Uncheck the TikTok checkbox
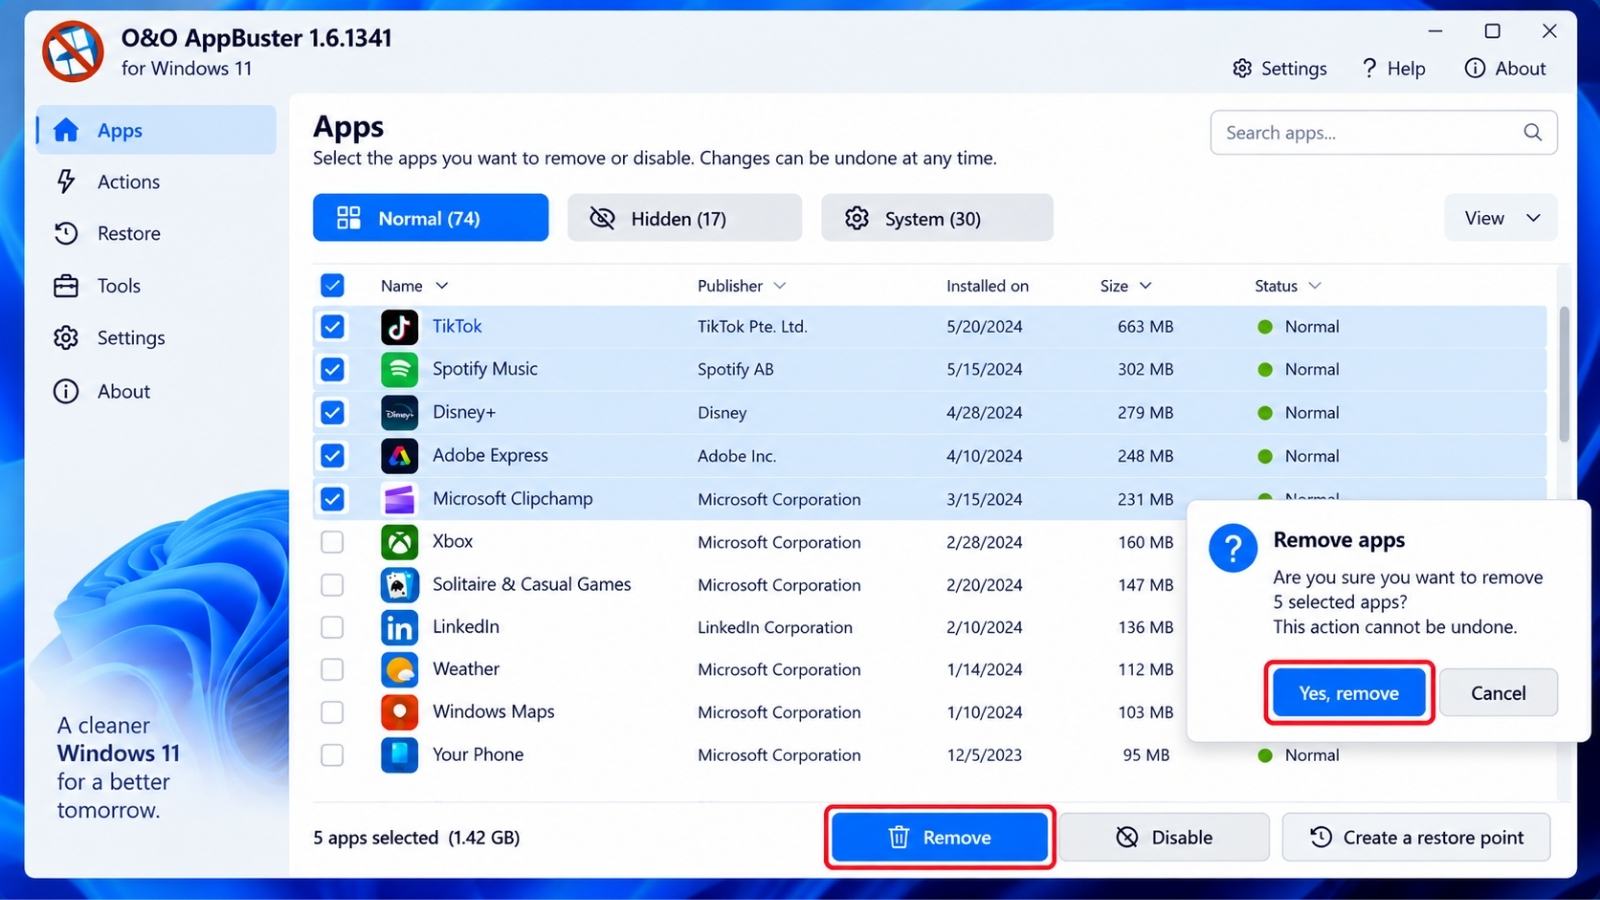The height and width of the screenshot is (900, 1600). click(332, 327)
